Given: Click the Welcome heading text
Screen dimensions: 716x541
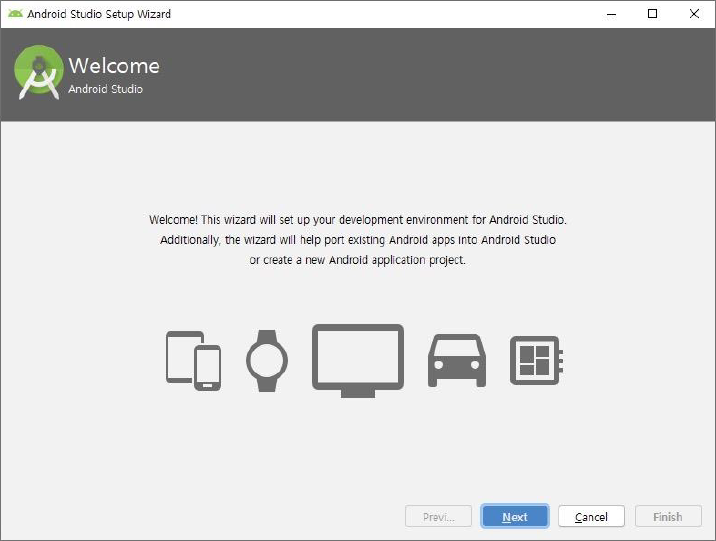Looking at the screenshot, I should pos(114,66).
